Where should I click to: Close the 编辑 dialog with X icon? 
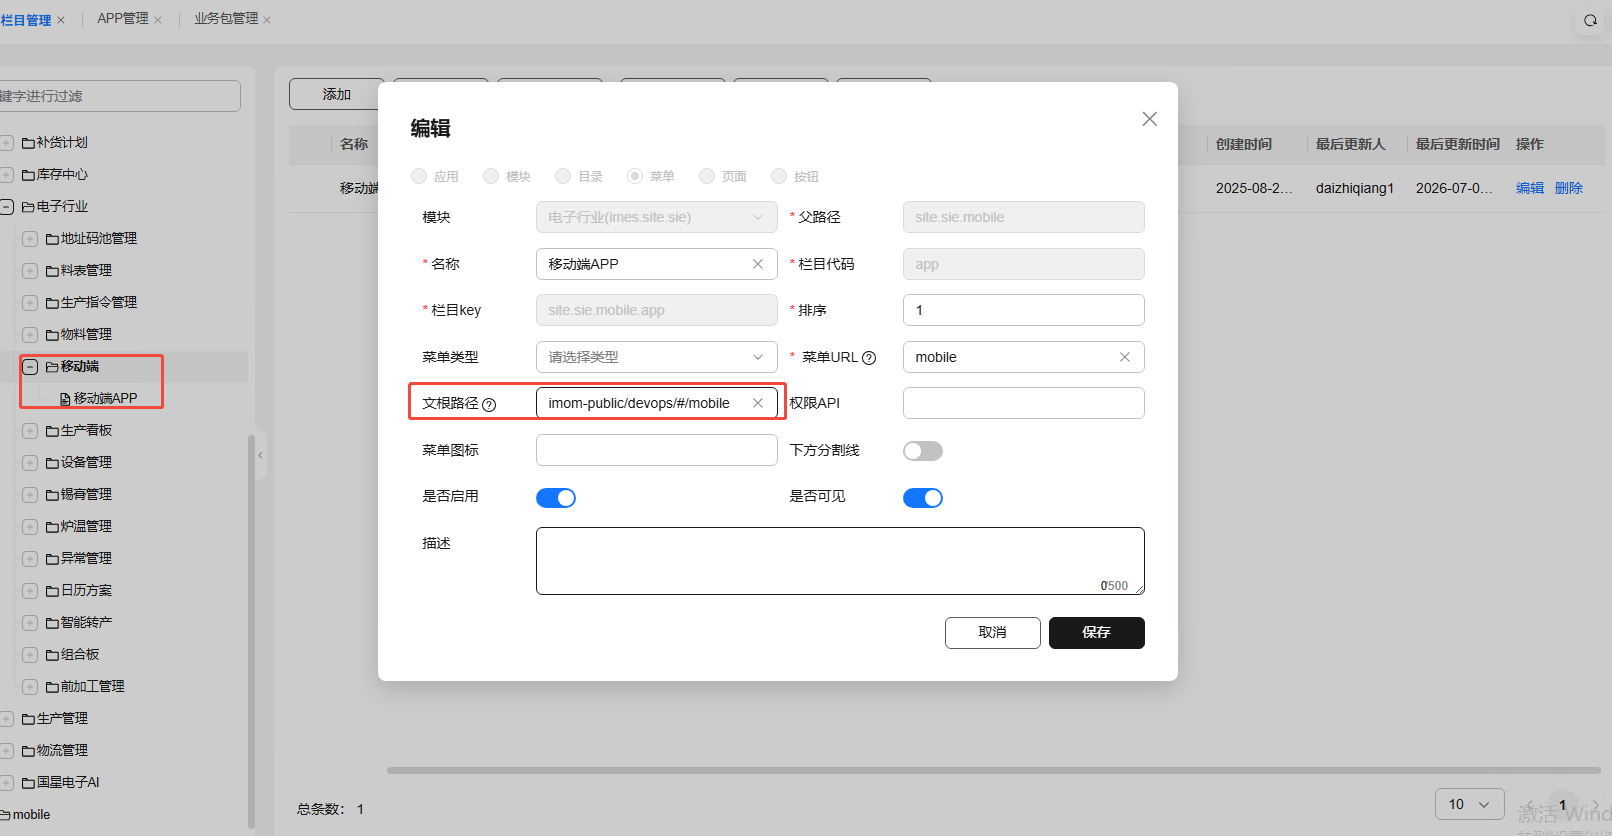click(1150, 119)
